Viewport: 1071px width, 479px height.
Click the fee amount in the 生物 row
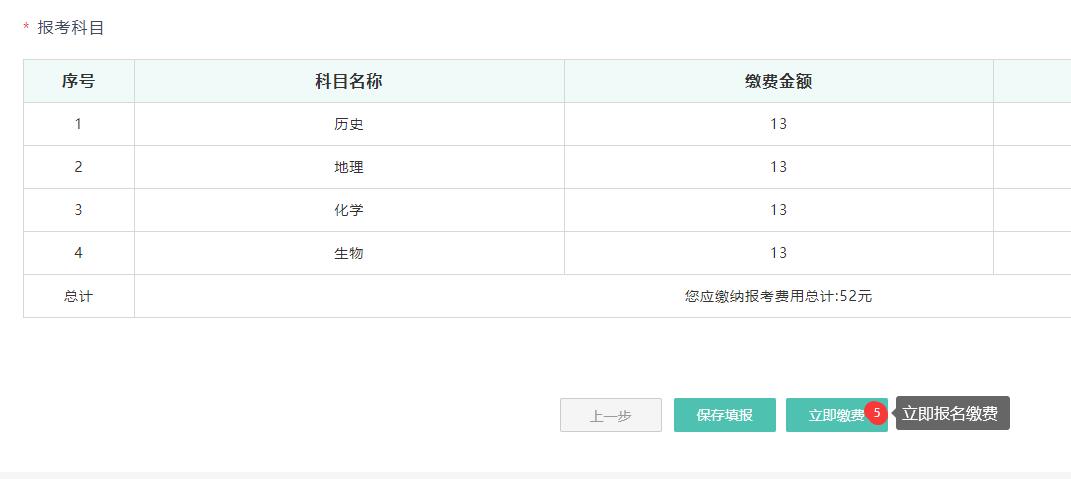778,253
